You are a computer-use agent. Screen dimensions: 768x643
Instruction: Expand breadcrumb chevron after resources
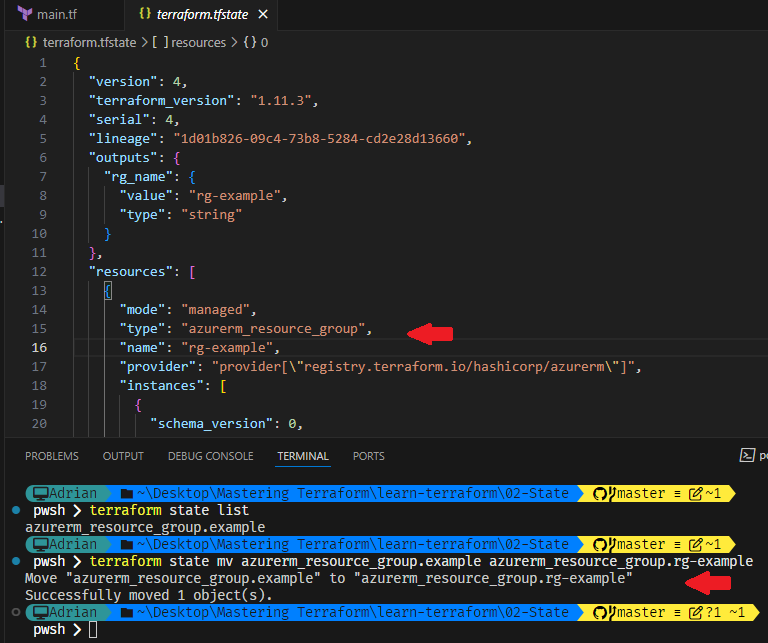click(x=234, y=43)
